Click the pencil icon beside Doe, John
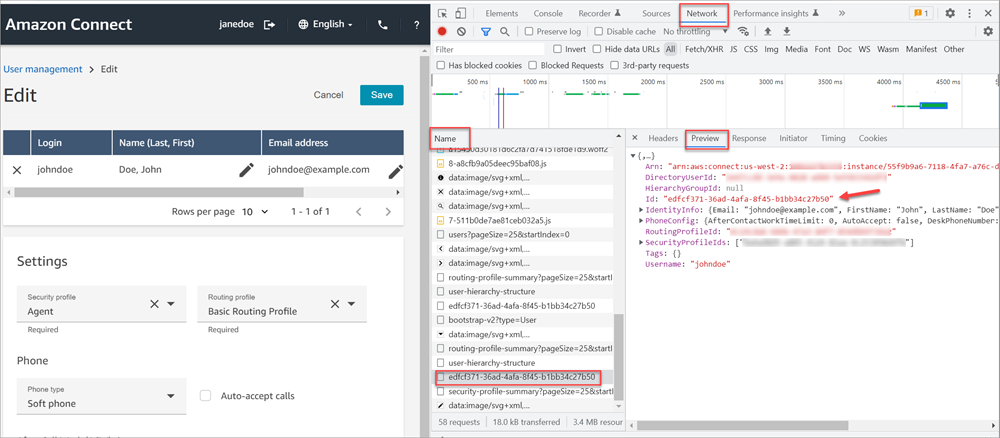Viewport: 1000px width, 438px height. click(x=246, y=170)
